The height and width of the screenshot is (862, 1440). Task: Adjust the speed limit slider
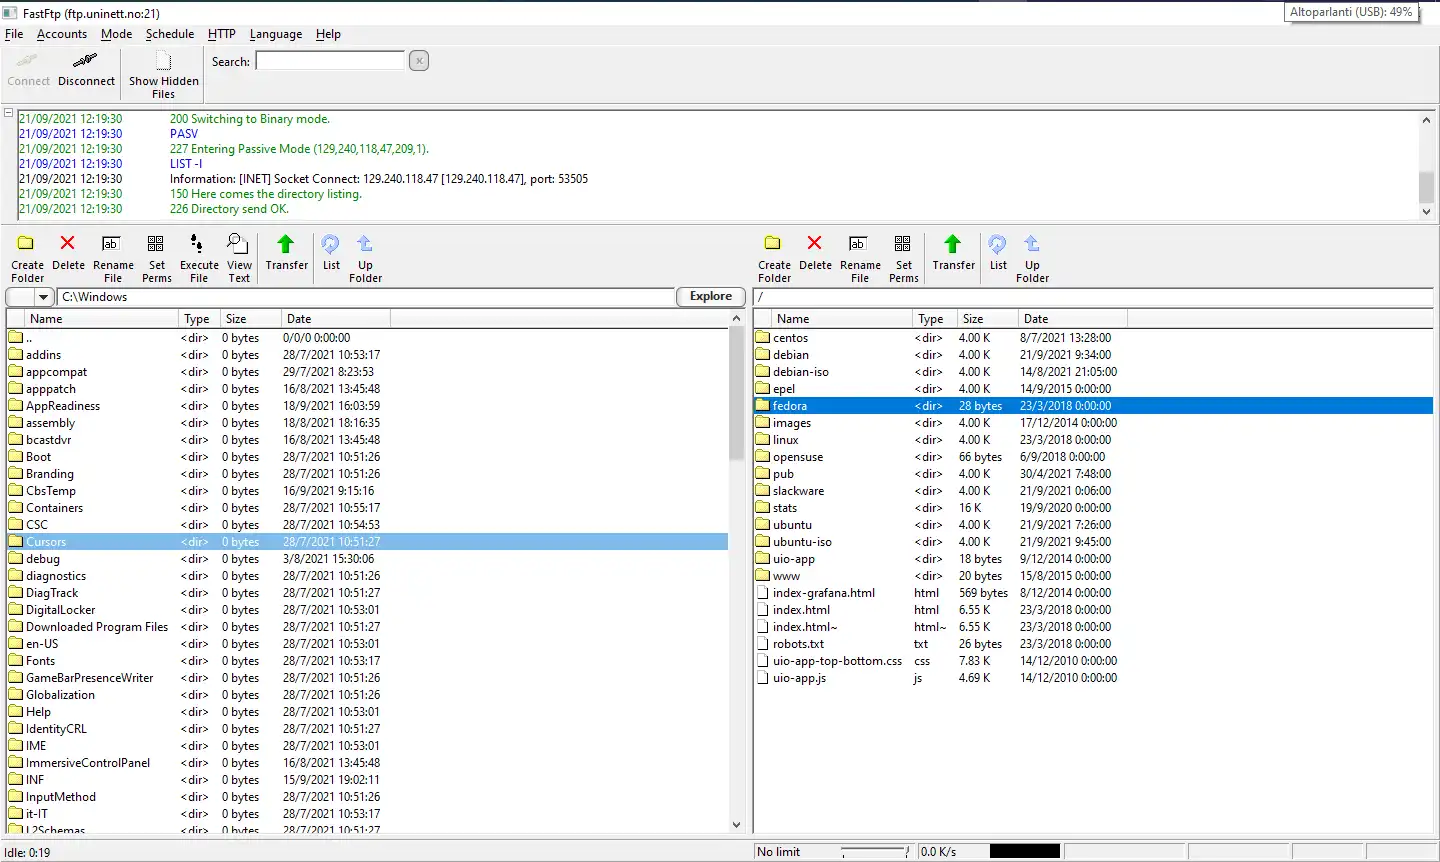pyautogui.click(x=874, y=852)
